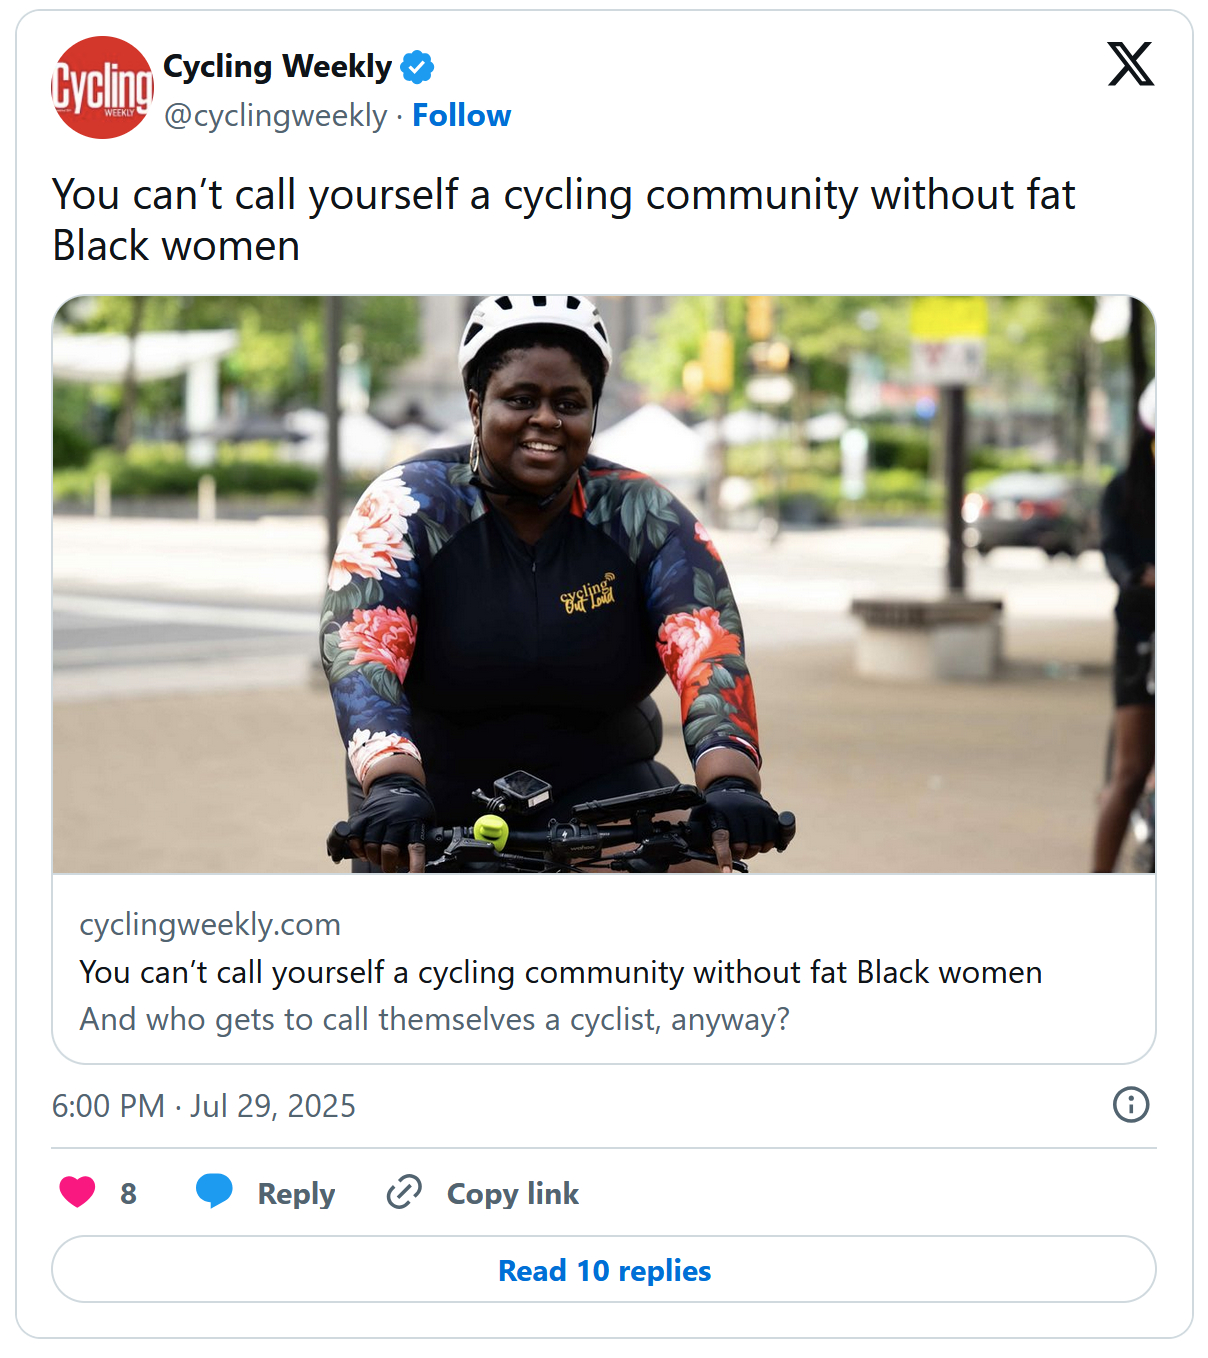Click the chain link icon
1208x1358 pixels.
(x=404, y=1193)
